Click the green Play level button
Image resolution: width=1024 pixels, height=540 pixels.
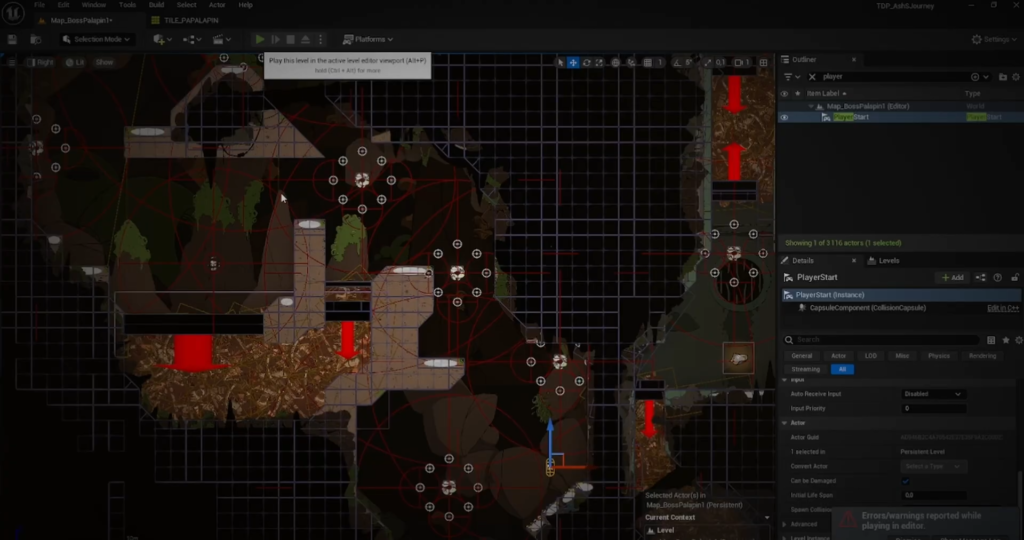(x=260, y=39)
